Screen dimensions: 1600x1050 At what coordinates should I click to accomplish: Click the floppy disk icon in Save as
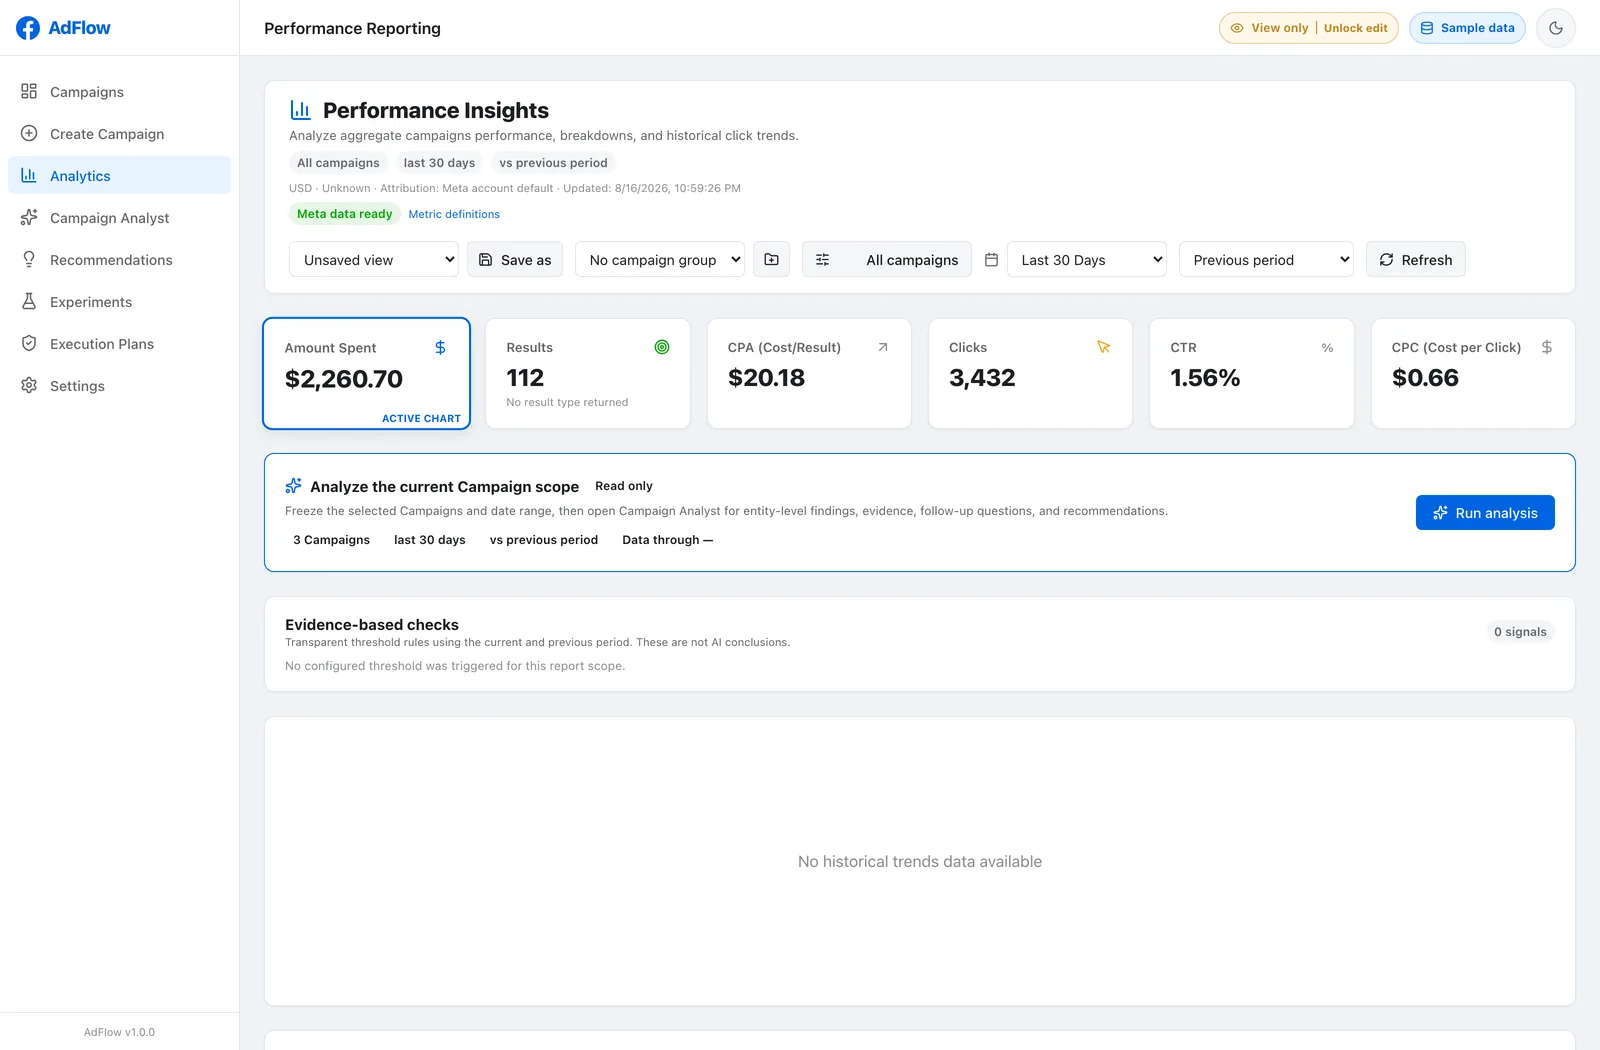(485, 259)
